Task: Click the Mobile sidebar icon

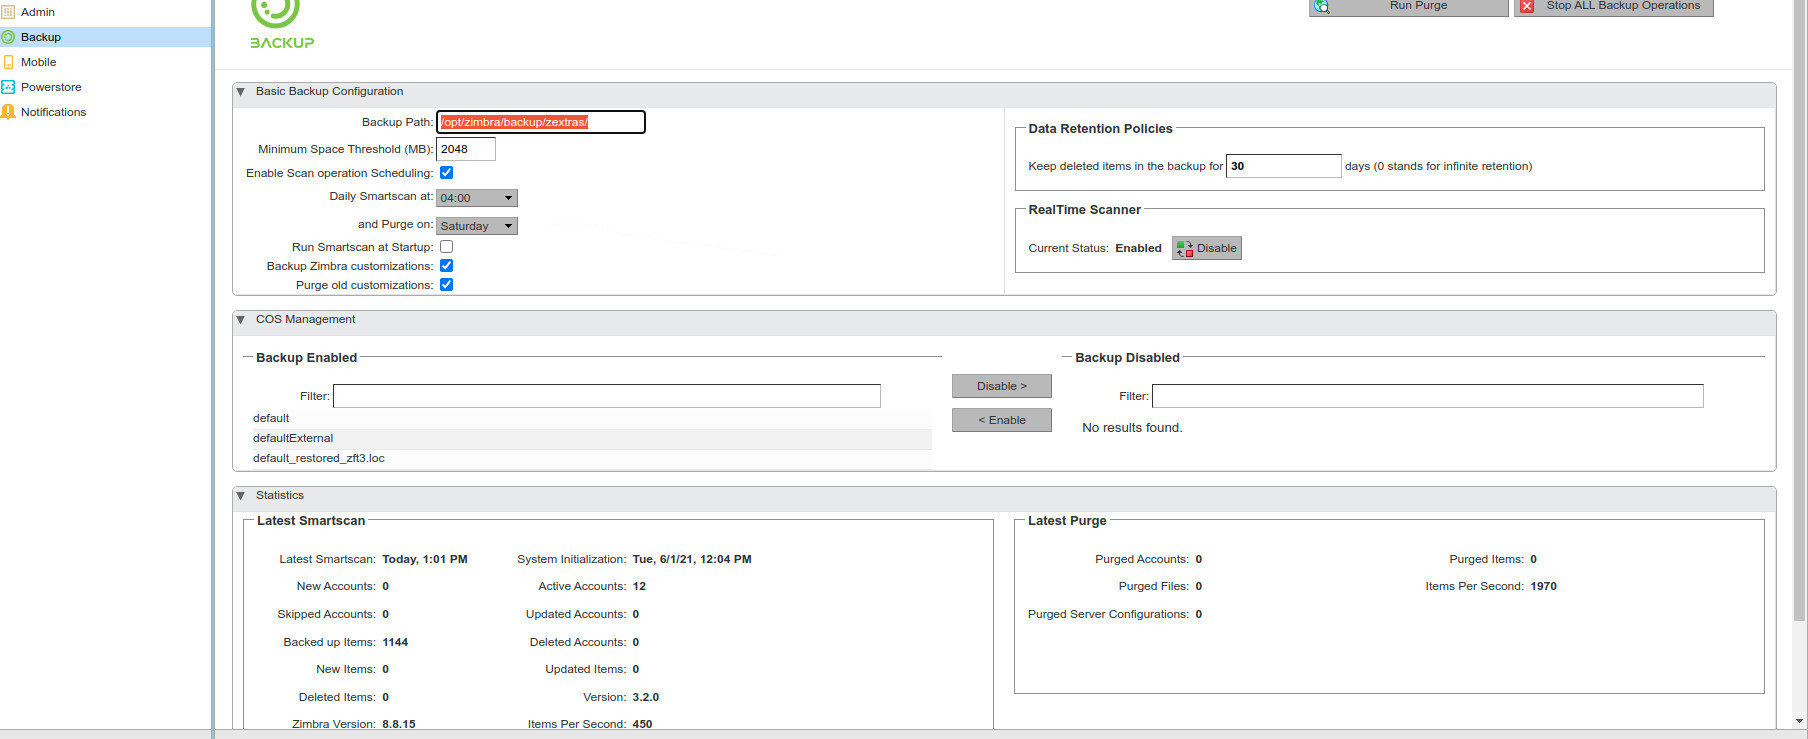Action: tap(8, 62)
